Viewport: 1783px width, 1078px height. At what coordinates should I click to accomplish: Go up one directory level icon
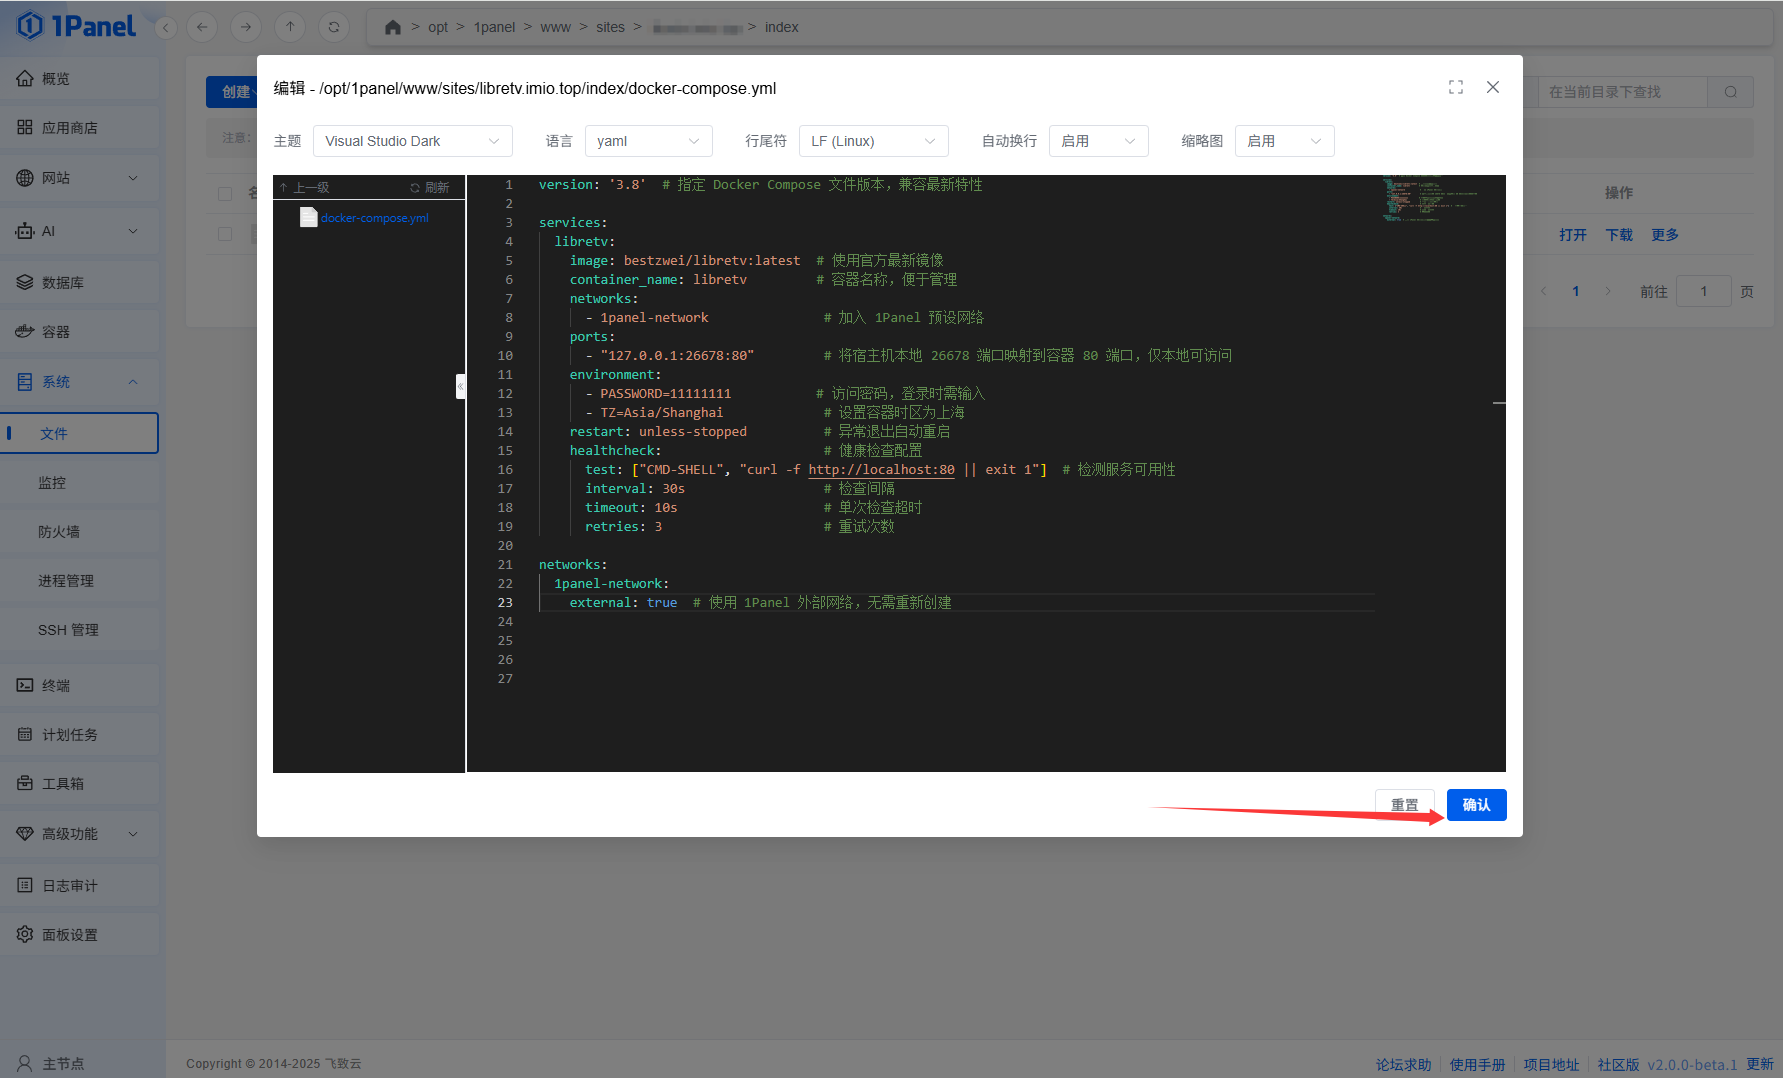click(x=290, y=27)
